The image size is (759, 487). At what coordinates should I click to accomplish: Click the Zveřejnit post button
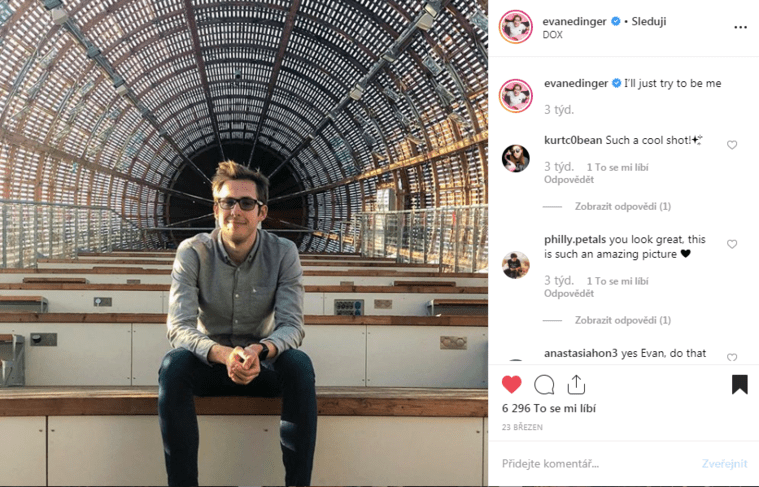click(x=724, y=464)
